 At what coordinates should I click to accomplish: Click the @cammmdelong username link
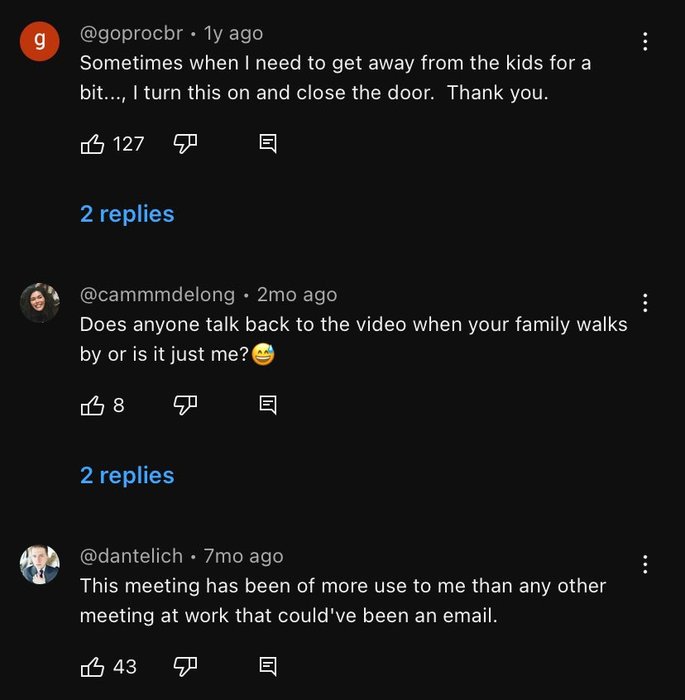(157, 295)
